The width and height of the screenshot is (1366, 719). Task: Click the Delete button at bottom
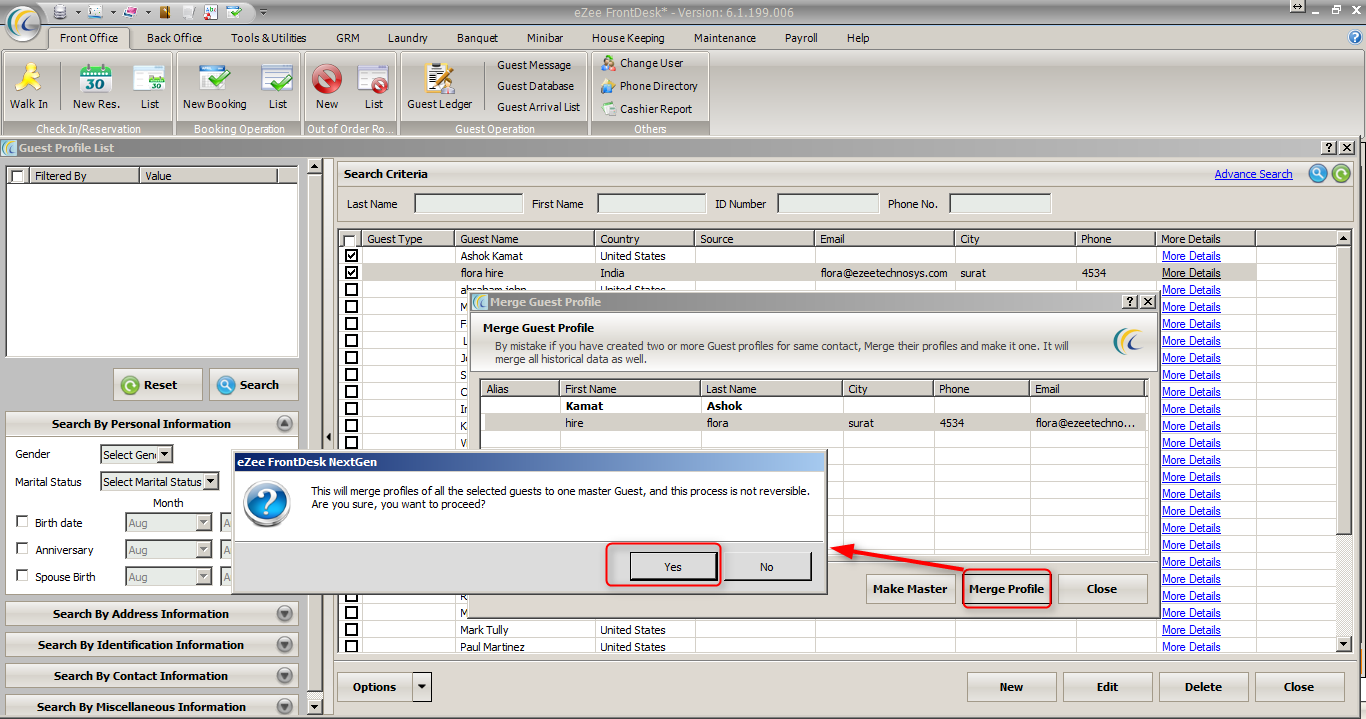(1203, 687)
